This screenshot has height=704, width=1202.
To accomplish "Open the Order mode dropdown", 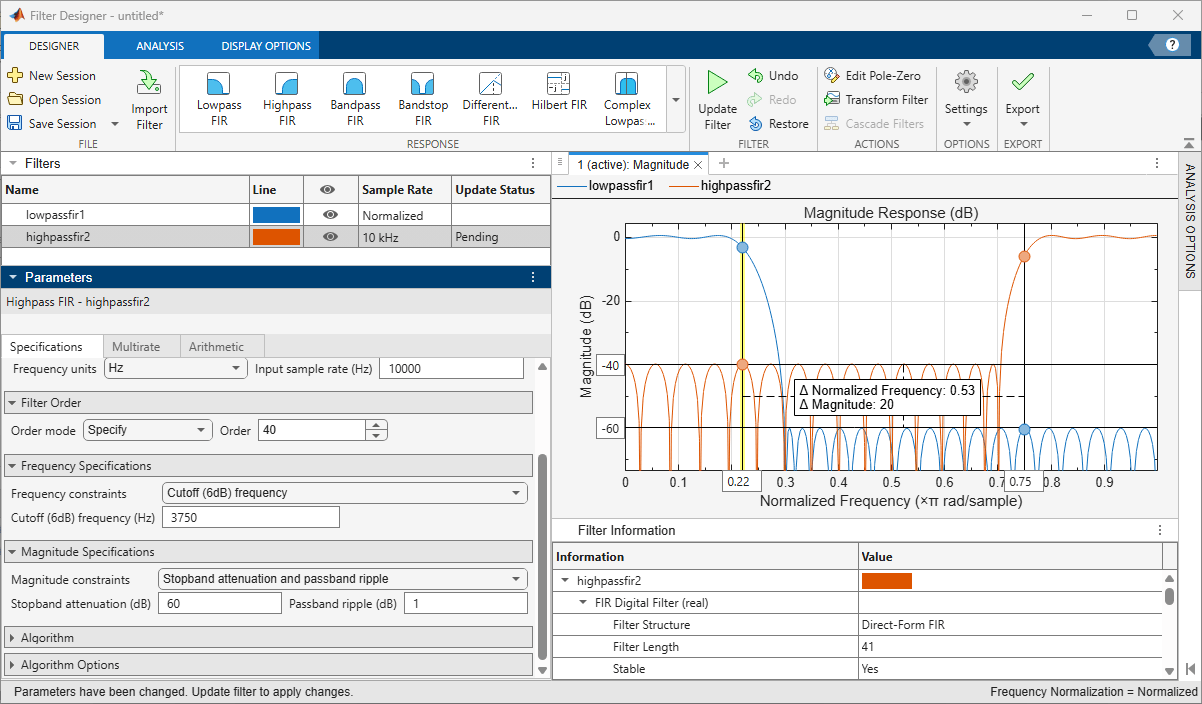I will 148,430.
